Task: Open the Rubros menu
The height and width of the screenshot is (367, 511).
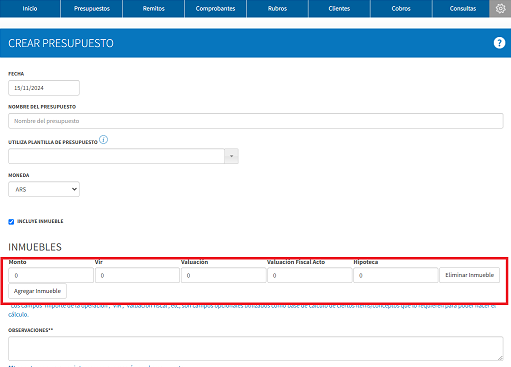Action: pos(277,8)
